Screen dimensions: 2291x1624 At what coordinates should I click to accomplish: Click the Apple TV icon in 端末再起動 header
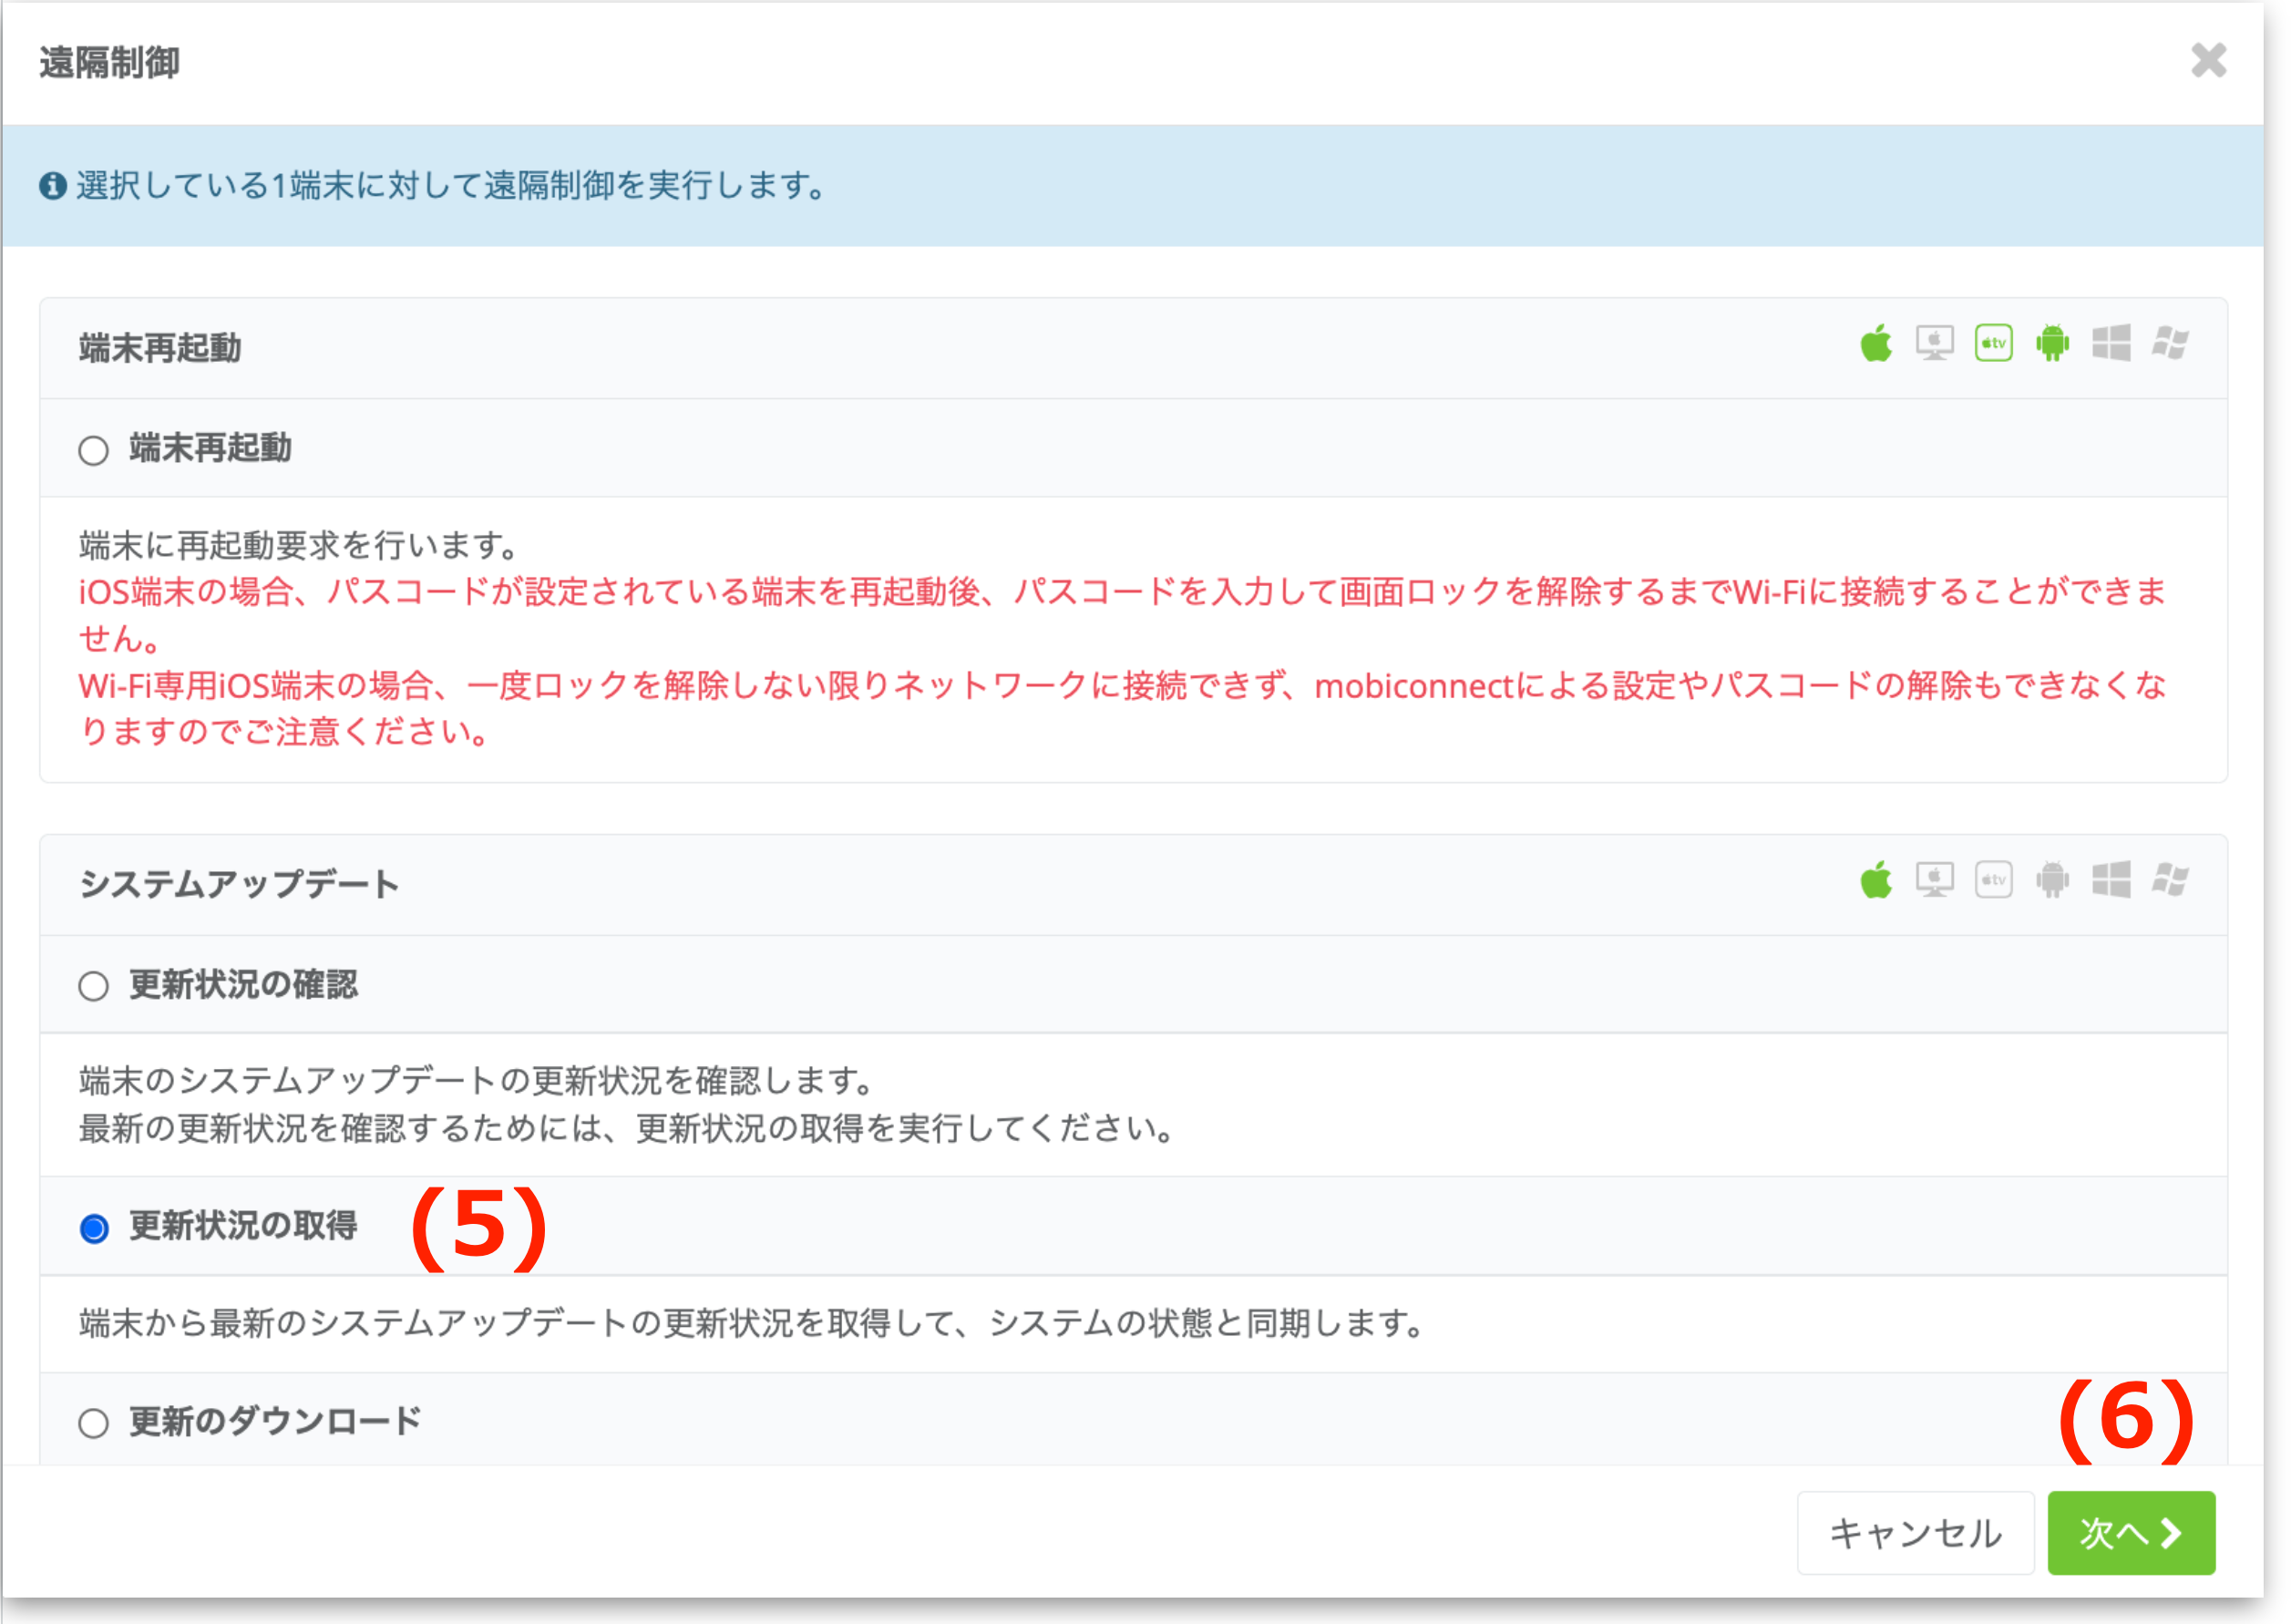(x=1993, y=343)
